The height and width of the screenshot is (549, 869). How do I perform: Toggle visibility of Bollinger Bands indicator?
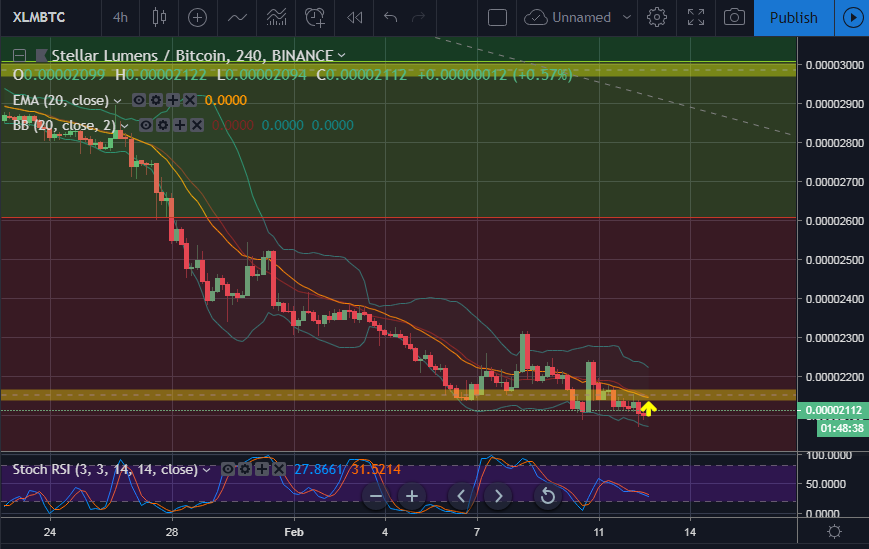click(146, 125)
